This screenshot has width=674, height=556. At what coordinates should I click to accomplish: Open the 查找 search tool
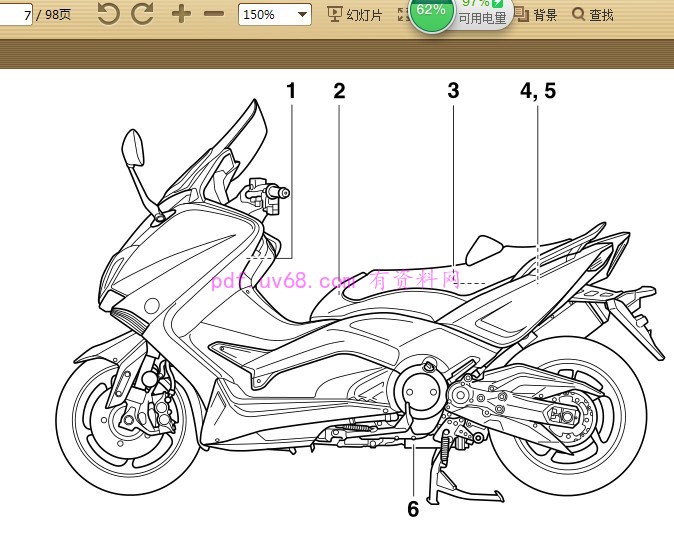pos(593,15)
